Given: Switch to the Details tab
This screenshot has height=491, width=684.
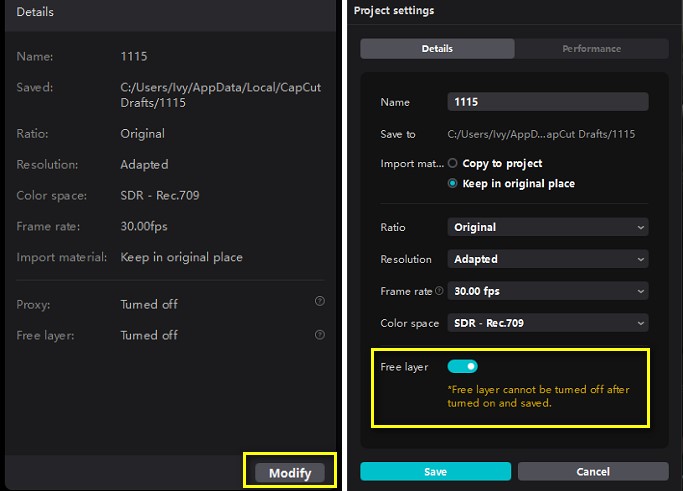Looking at the screenshot, I should point(437,48).
